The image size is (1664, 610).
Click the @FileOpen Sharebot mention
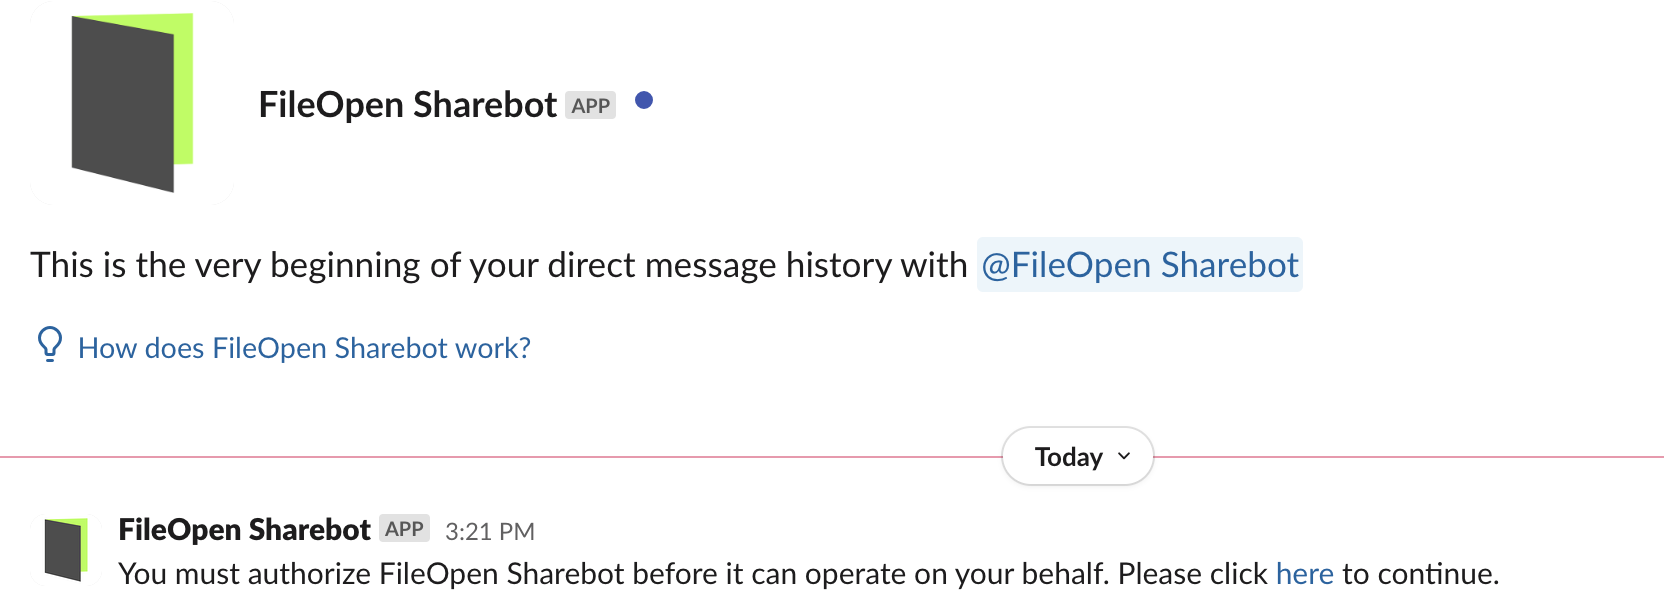click(x=1139, y=264)
